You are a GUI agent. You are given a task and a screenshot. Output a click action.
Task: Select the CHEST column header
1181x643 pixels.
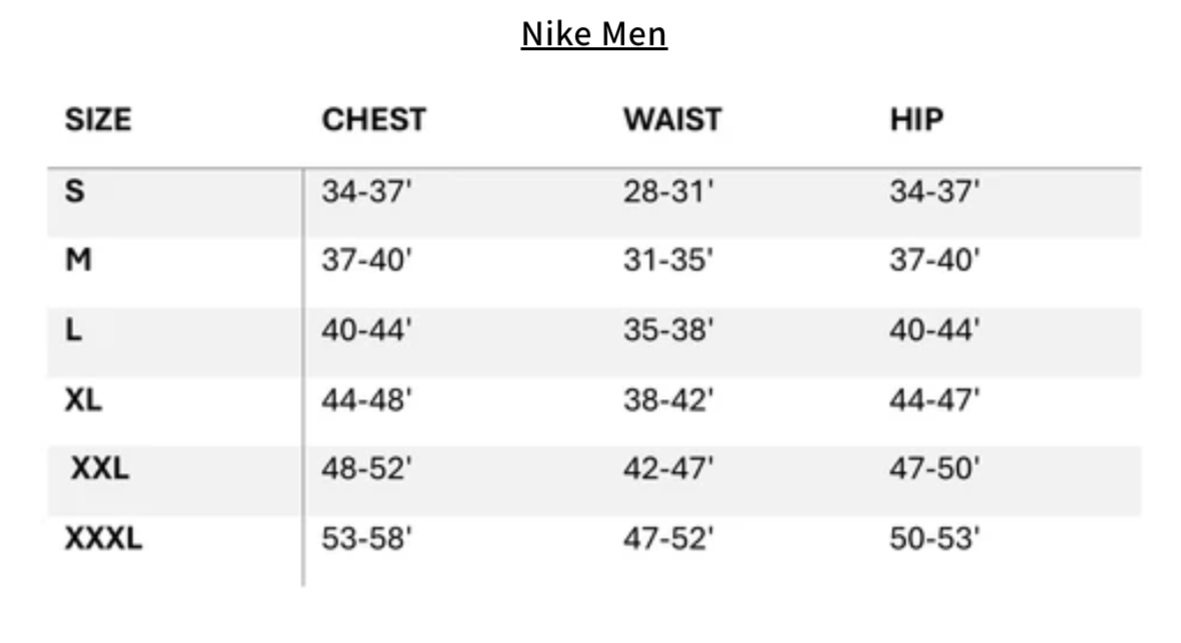point(373,120)
